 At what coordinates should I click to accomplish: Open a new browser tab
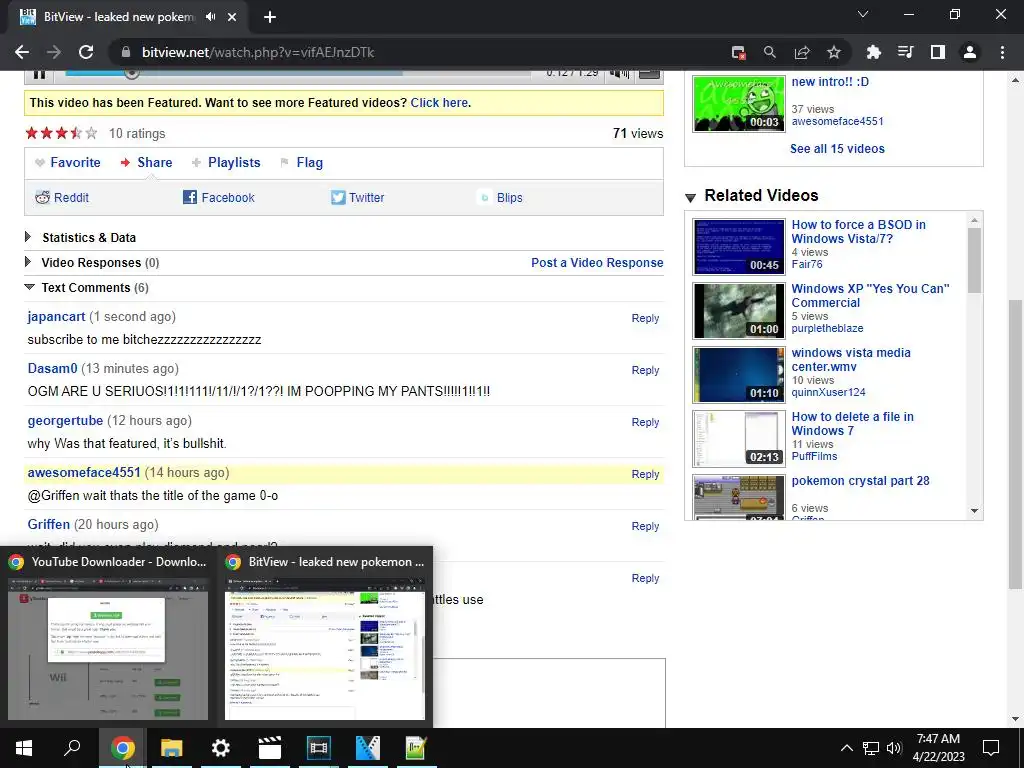[x=270, y=17]
